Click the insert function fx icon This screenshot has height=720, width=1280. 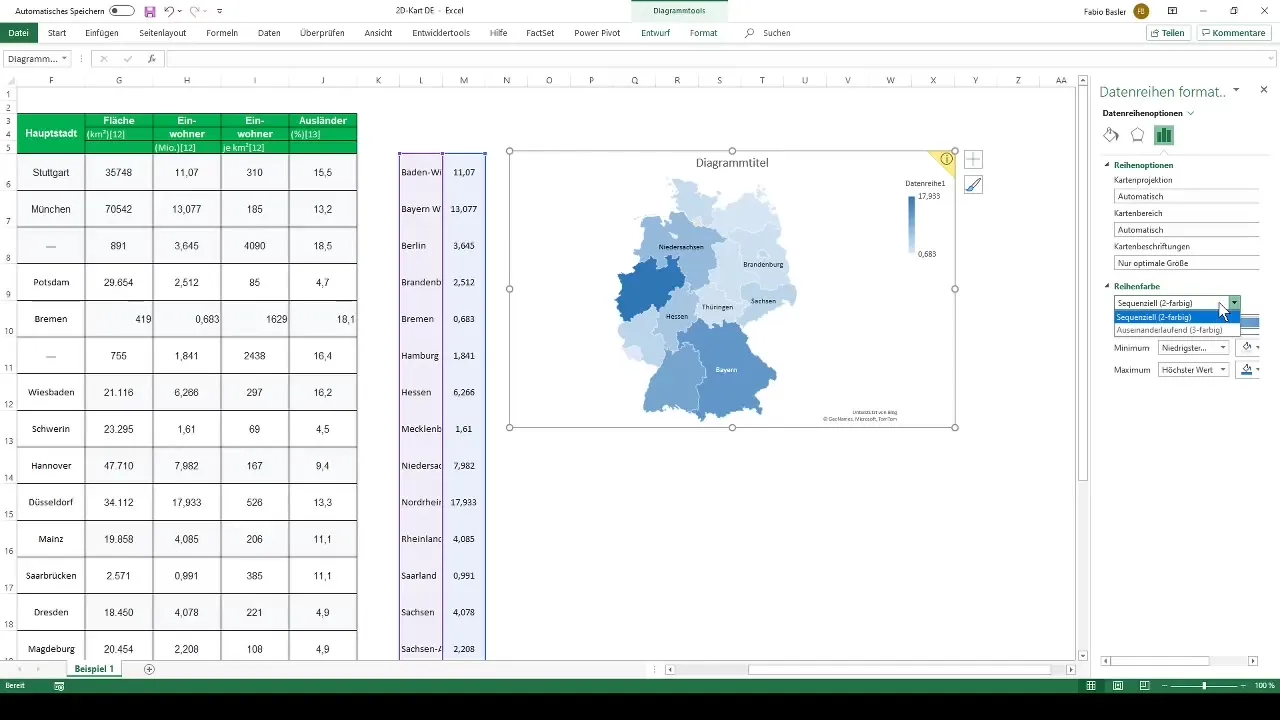click(x=151, y=59)
